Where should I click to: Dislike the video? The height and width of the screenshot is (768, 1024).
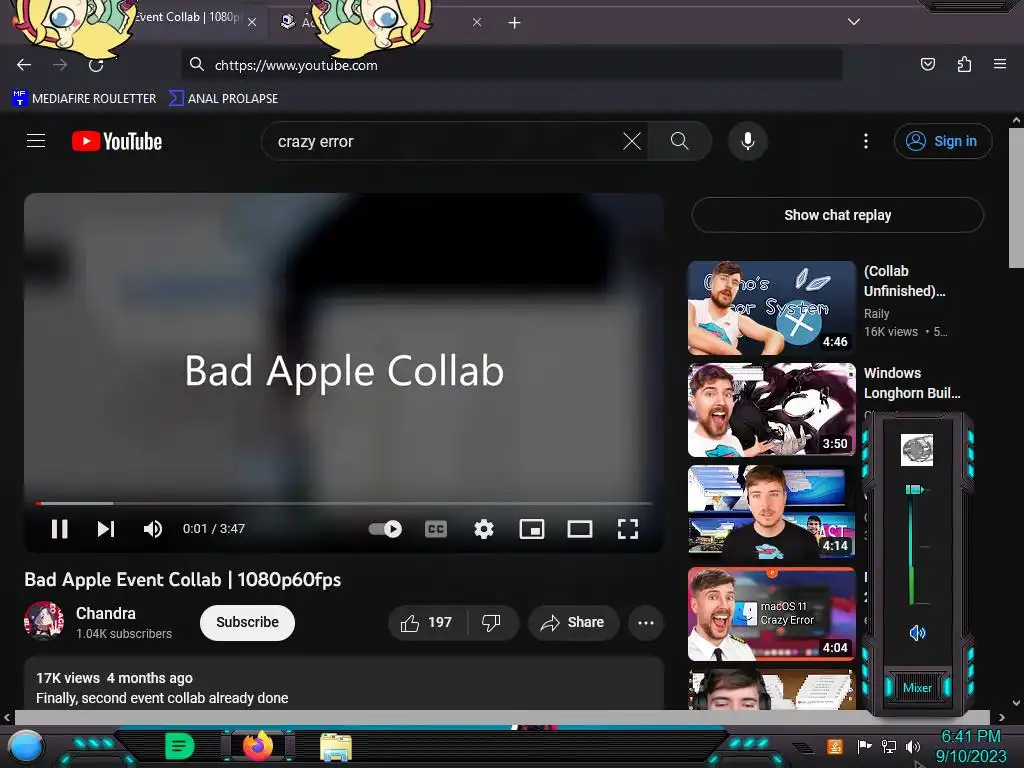(492, 623)
